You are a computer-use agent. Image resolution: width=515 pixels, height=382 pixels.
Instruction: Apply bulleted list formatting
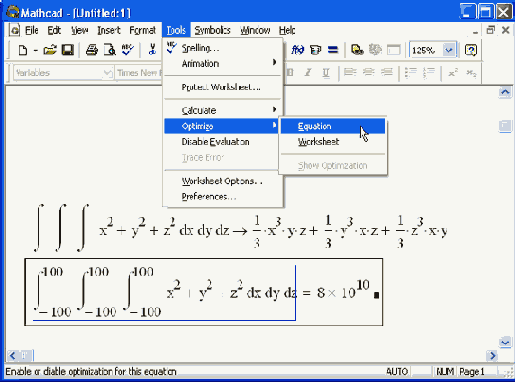click(x=411, y=72)
